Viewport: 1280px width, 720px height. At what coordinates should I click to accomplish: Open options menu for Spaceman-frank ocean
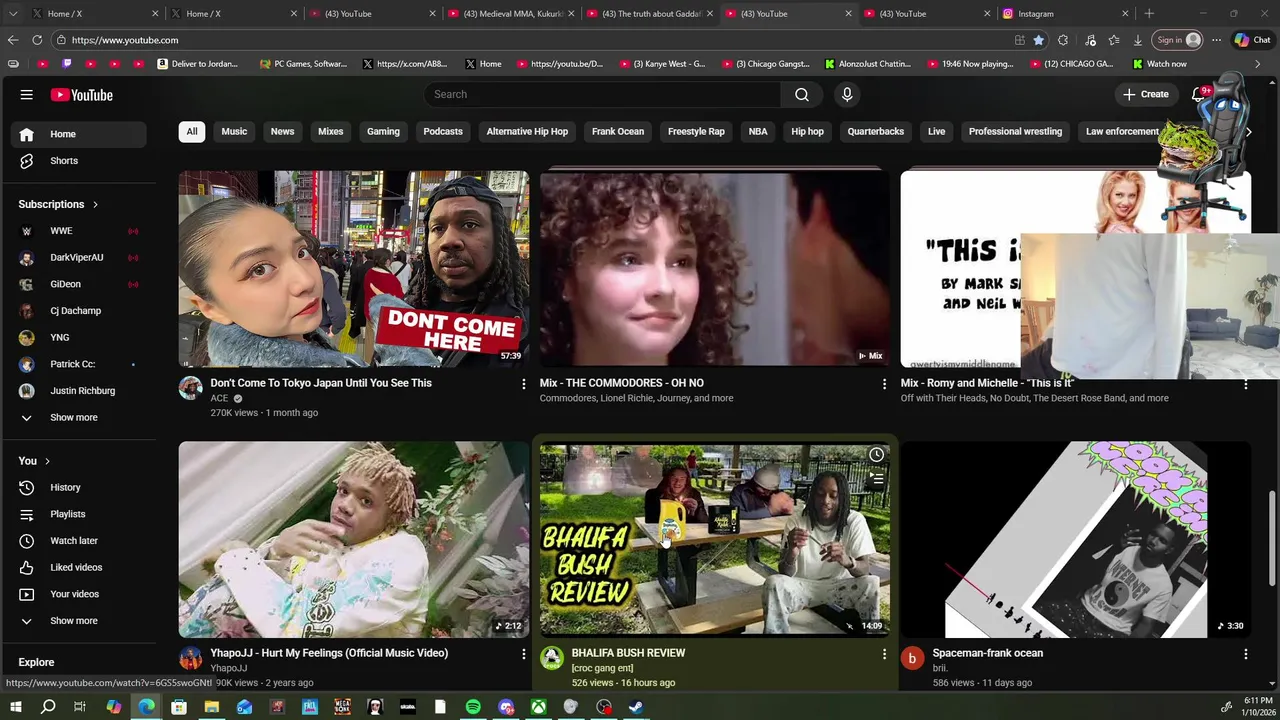[x=1245, y=653]
